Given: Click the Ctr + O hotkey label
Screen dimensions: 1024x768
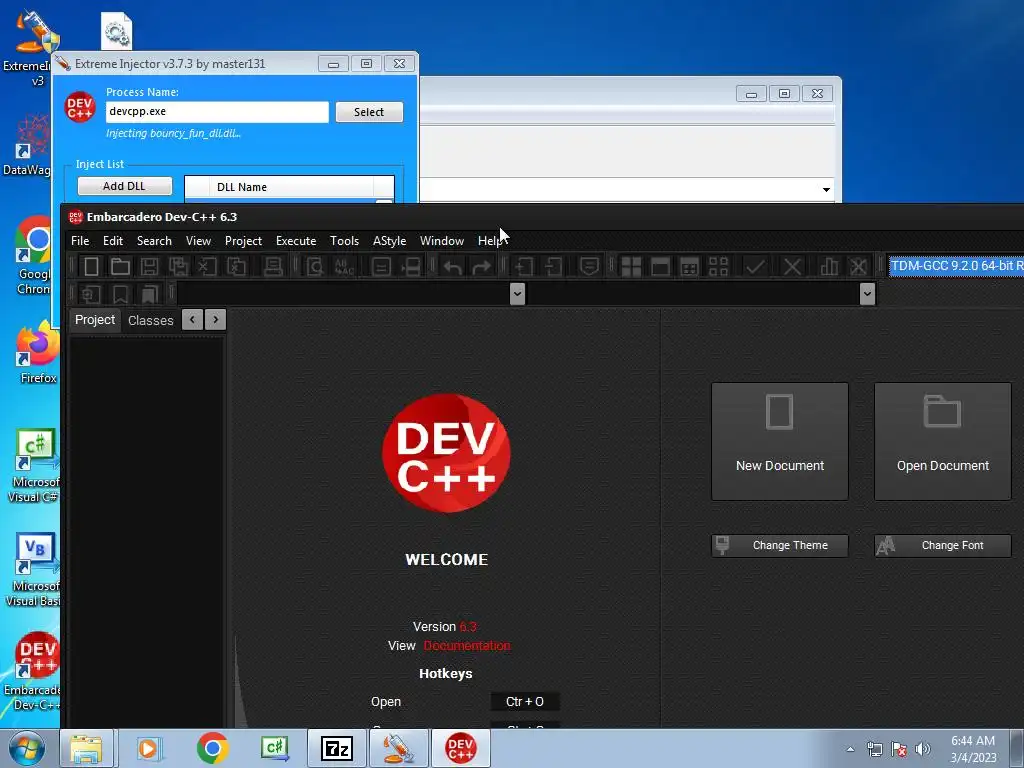Looking at the screenshot, I should 524,701.
